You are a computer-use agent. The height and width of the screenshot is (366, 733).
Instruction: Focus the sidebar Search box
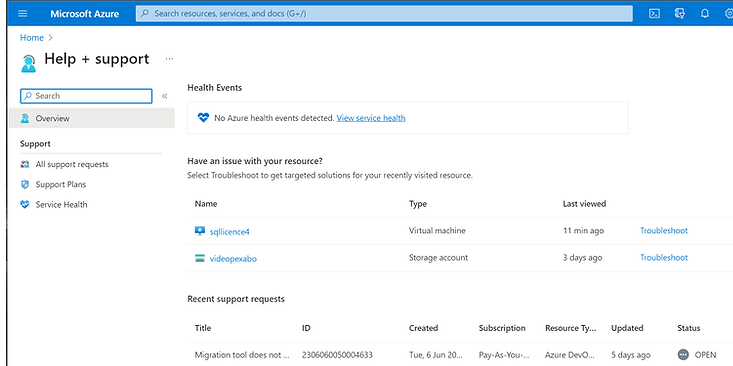tap(86, 96)
